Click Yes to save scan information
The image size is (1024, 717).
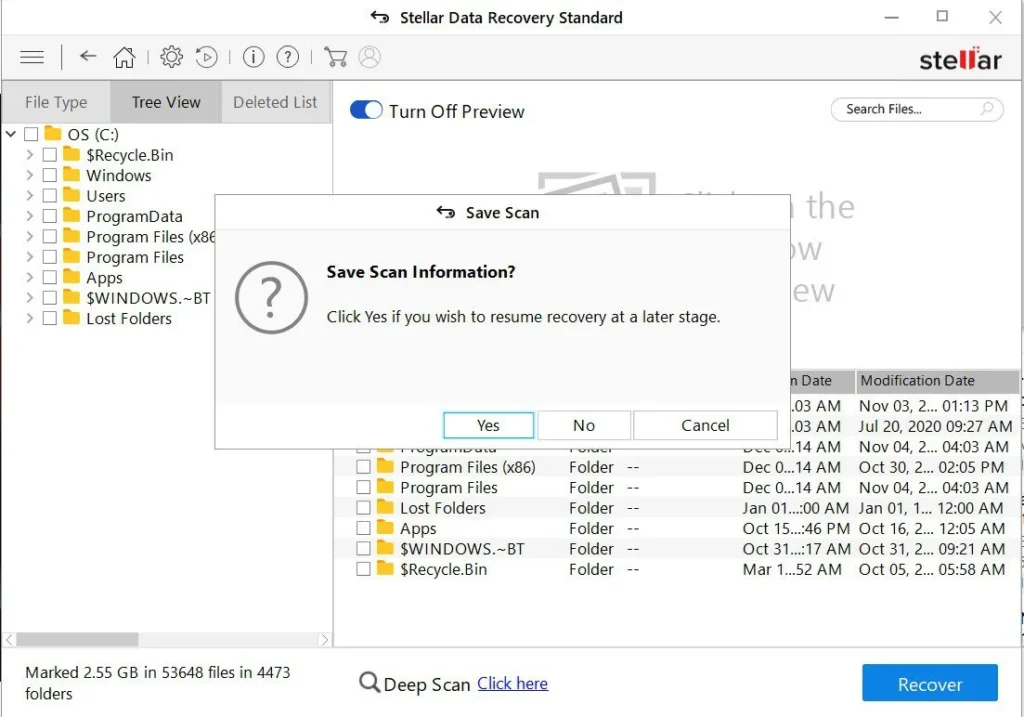pyautogui.click(x=488, y=425)
